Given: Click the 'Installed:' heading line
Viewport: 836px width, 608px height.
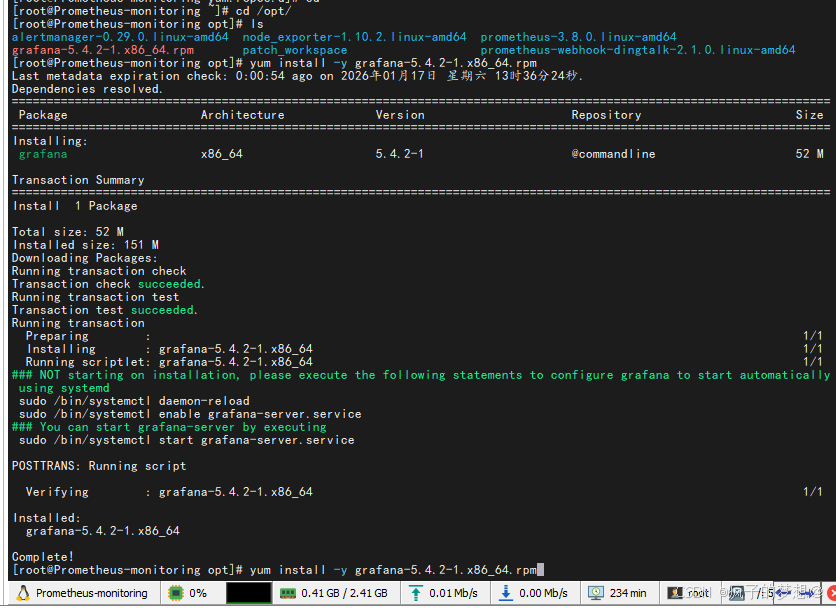Looking at the screenshot, I should (x=47, y=518).
